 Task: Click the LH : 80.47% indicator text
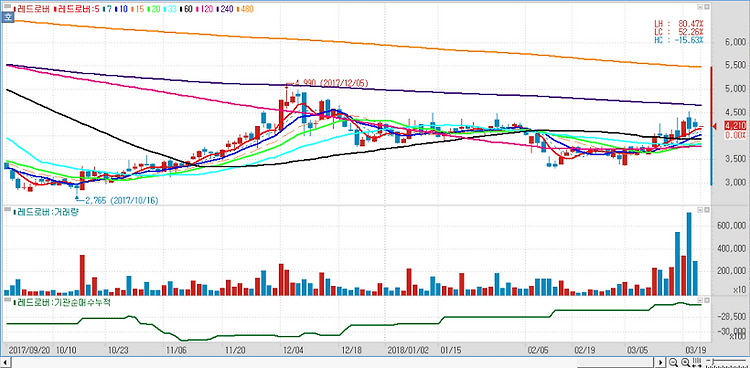click(679, 23)
